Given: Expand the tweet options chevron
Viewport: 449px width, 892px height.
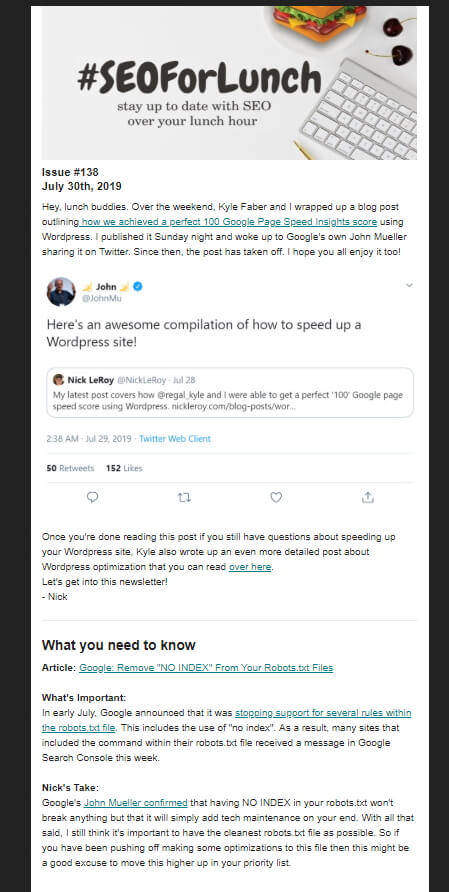Looking at the screenshot, I should coord(409,286).
